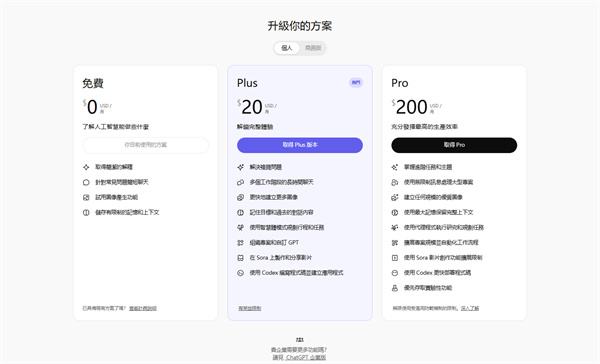
Task: Click the Sora video icon in Plus plan
Action: 240,258
